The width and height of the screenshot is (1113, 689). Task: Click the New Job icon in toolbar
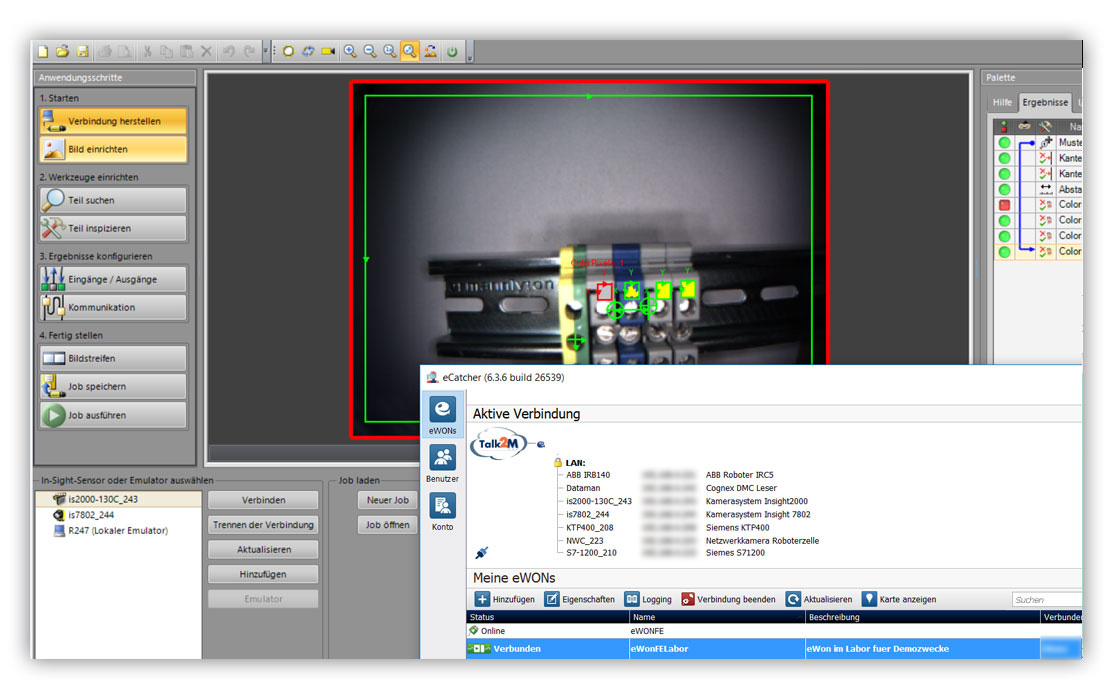[x=43, y=51]
